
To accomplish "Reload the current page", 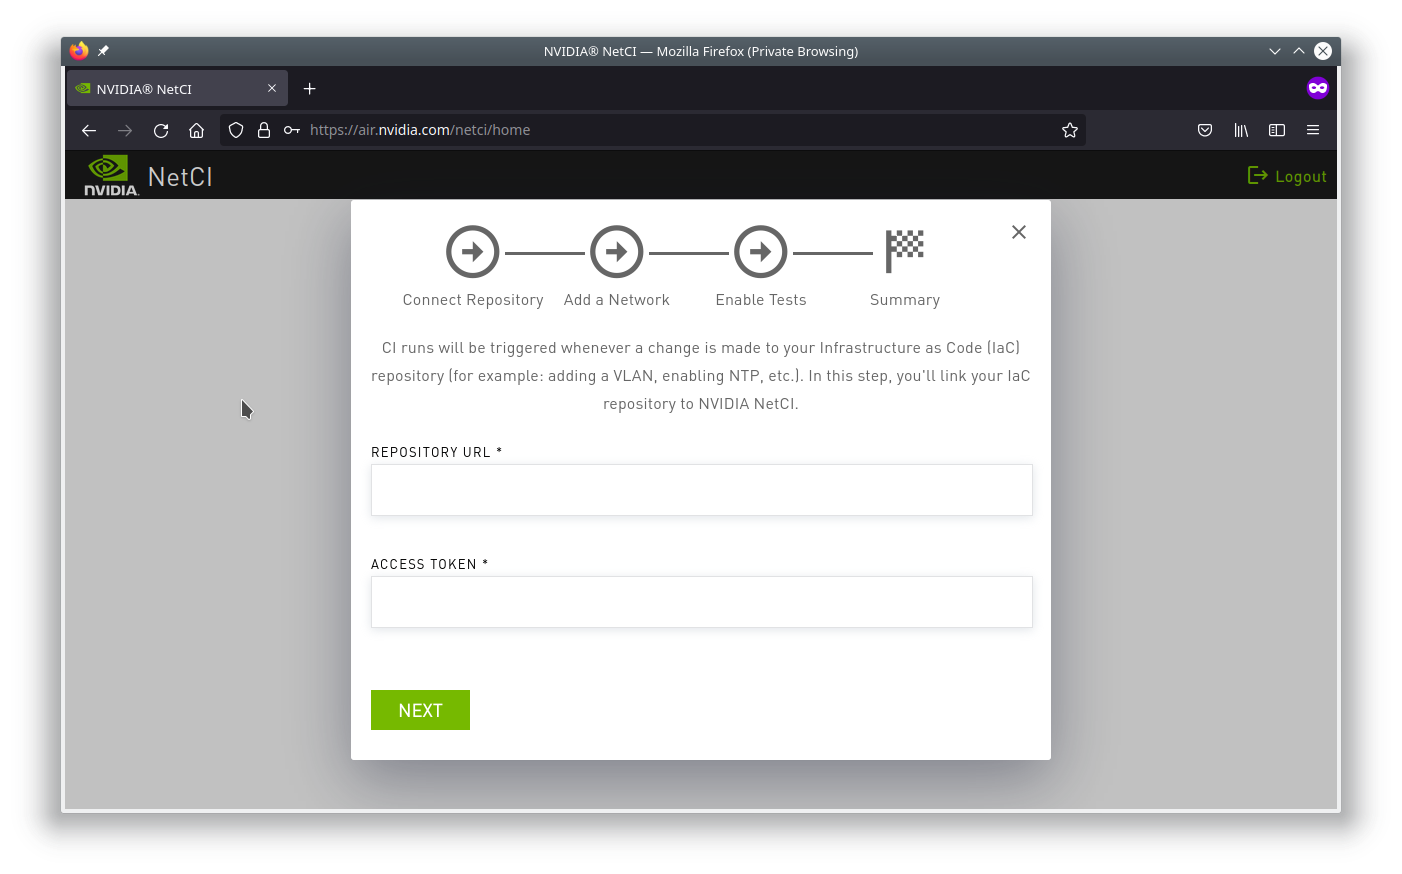I will pos(161,130).
